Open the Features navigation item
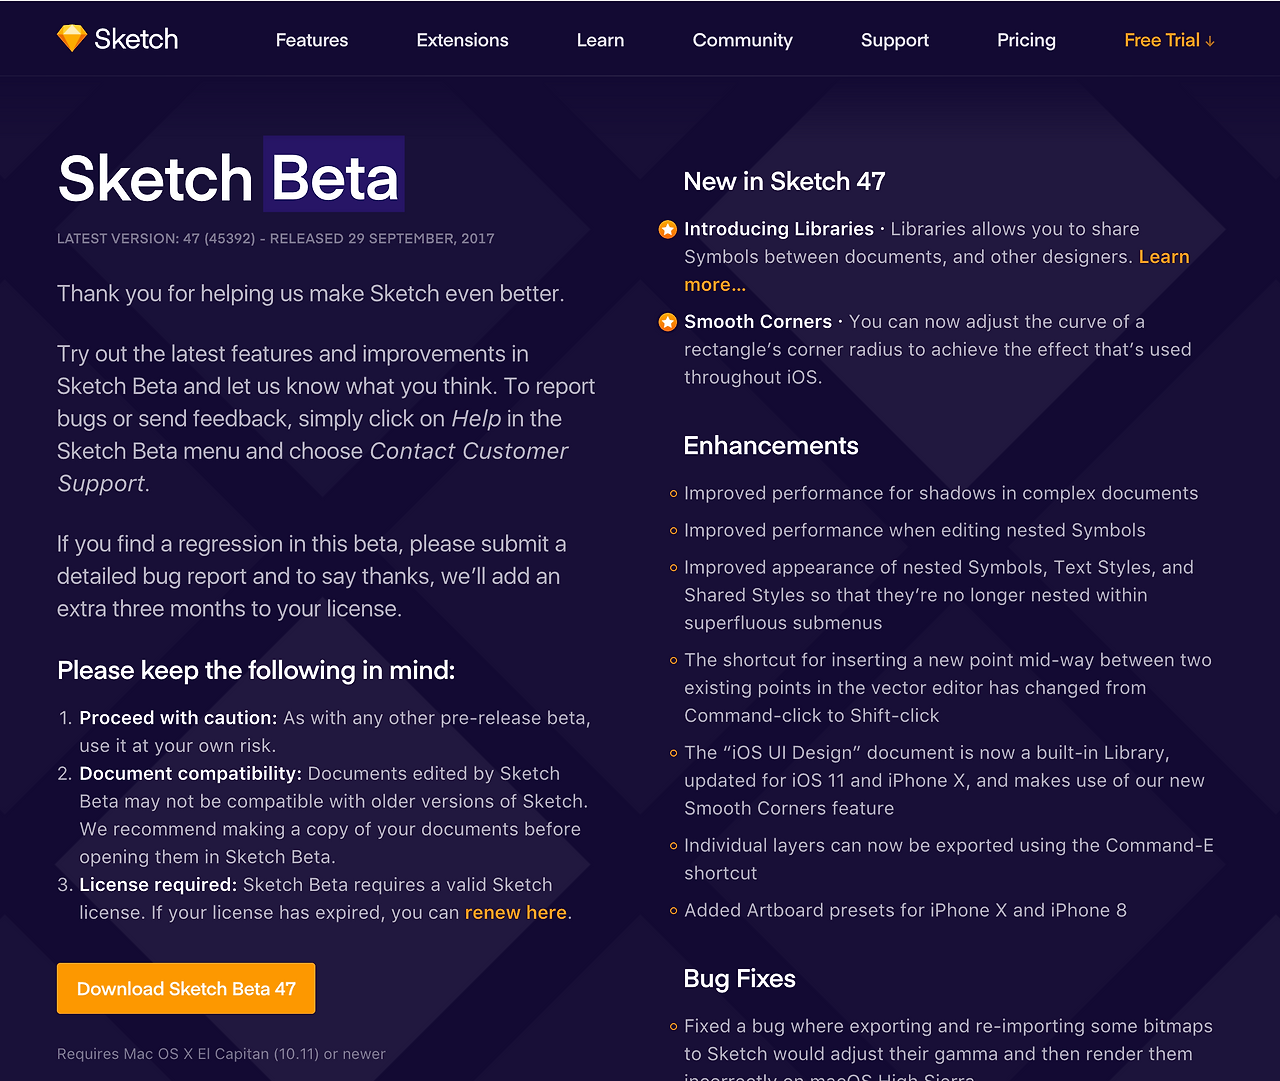The height and width of the screenshot is (1081, 1280). pos(312,40)
